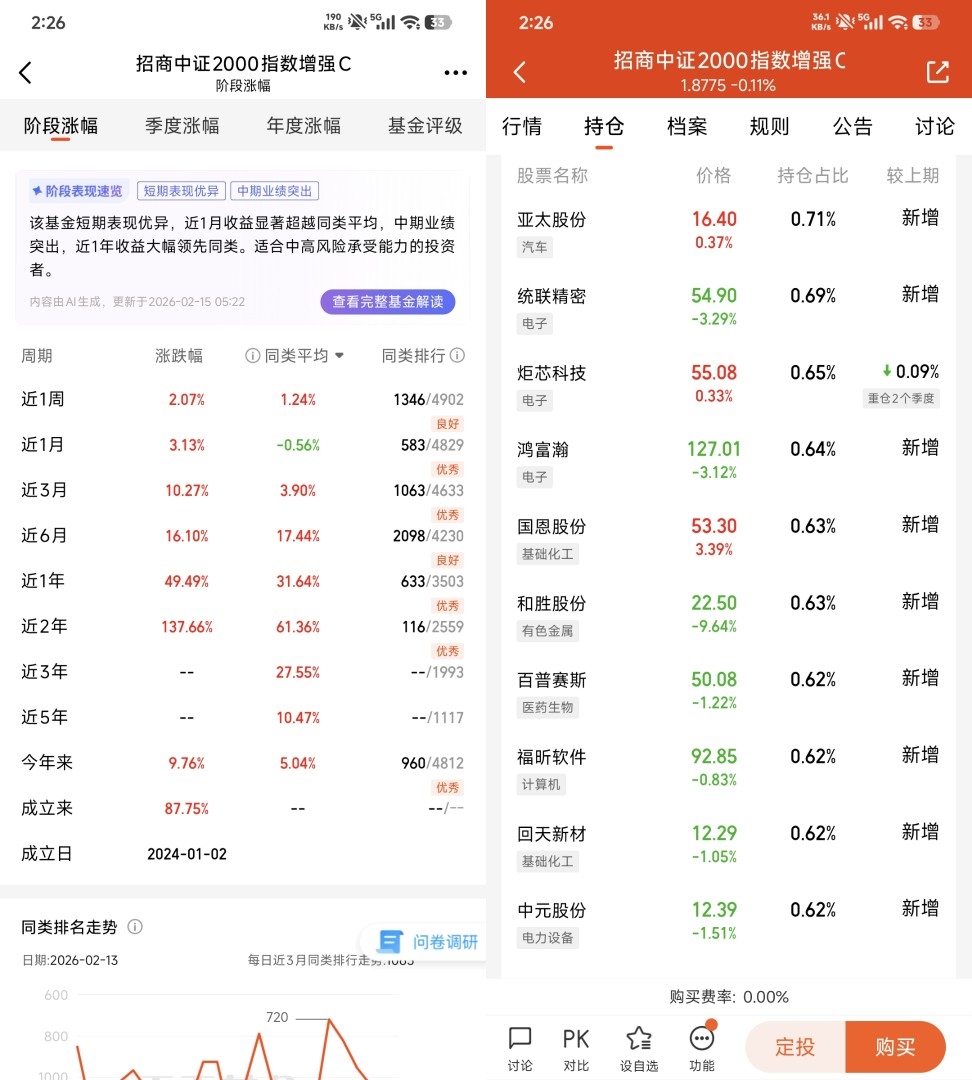Tap the 计算机 sector tag
This screenshot has width=972, height=1080.
541,785
